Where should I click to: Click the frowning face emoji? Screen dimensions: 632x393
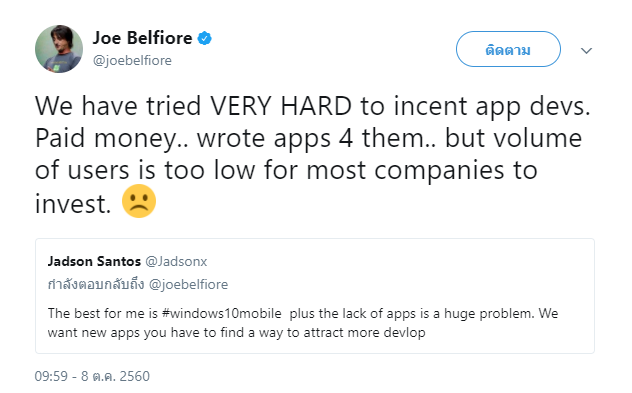139,201
